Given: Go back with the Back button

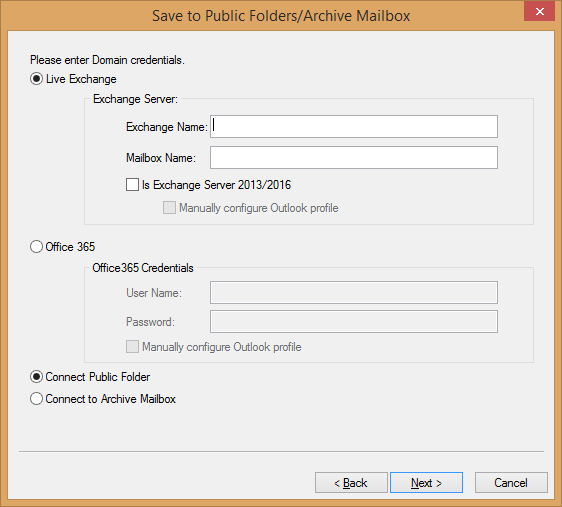Looking at the screenshot, I should [x=351, y=483].
